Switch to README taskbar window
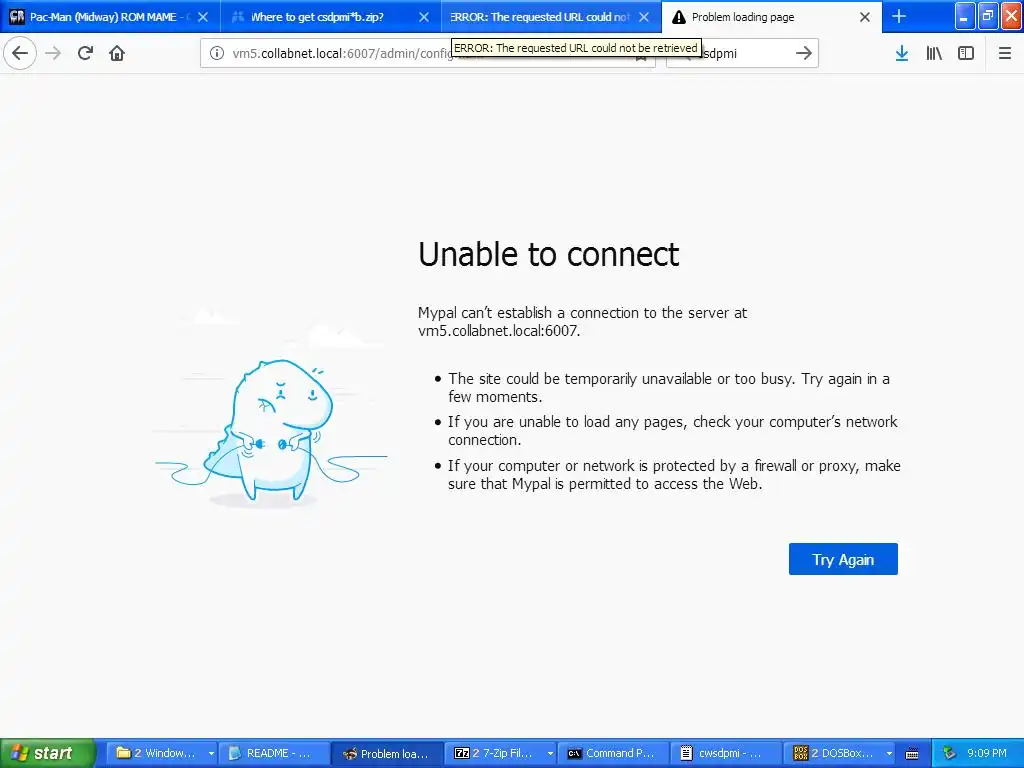 point(274,753)
